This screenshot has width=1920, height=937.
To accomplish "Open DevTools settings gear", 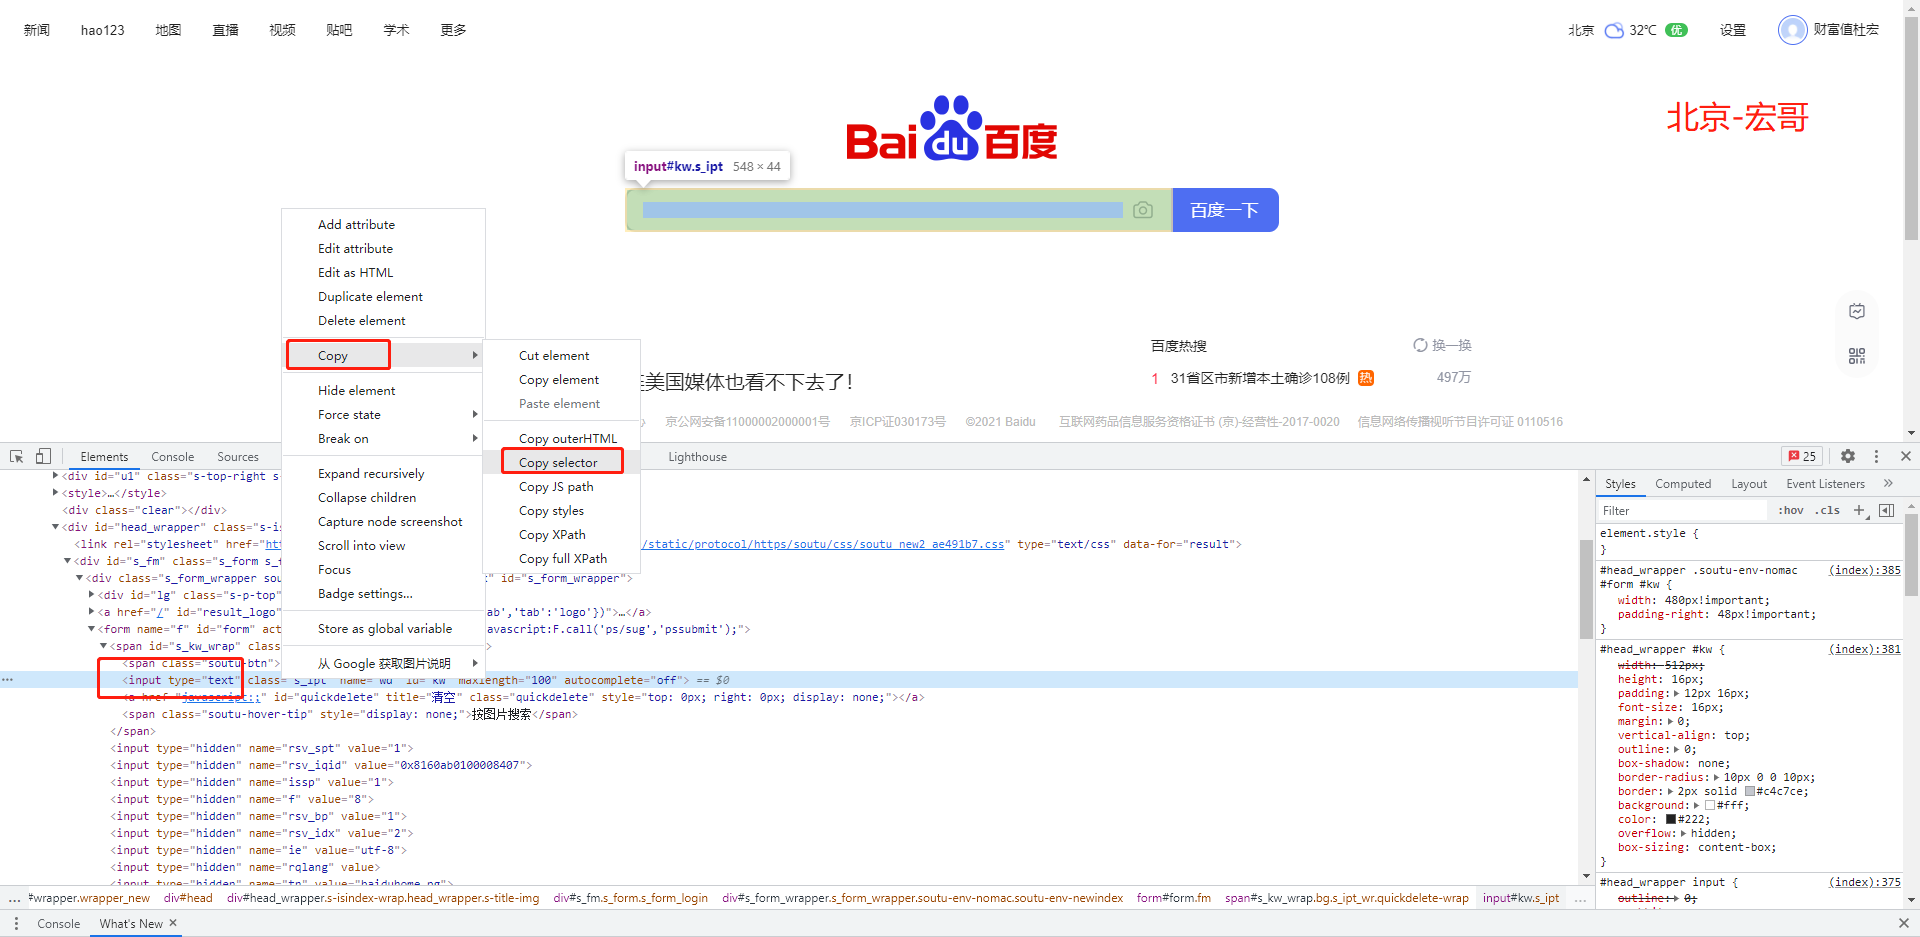I will click(x=1848, y=456).
